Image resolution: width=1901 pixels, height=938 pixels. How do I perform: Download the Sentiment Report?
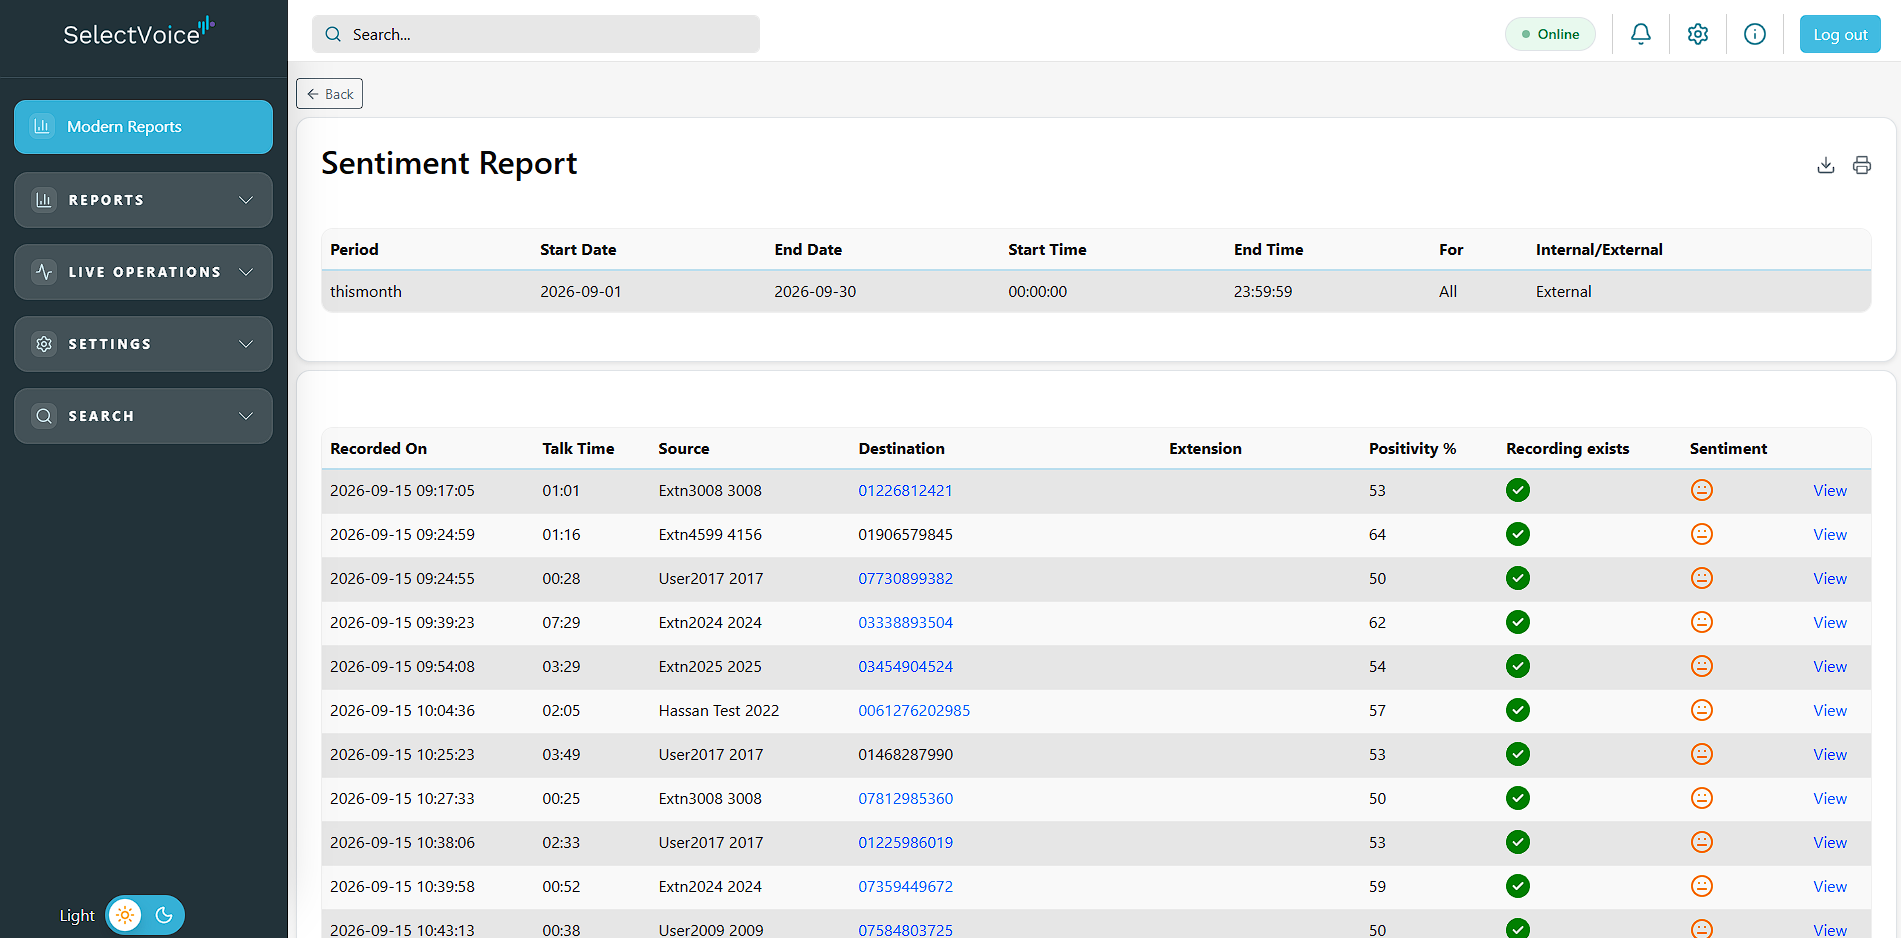[1826, 165]
